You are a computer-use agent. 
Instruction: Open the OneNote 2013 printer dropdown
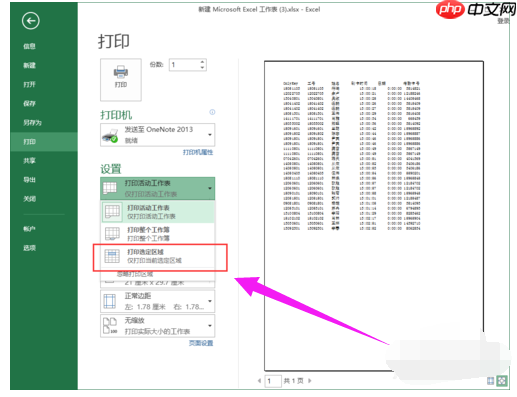pyautogui.click(x=157, y=135)
